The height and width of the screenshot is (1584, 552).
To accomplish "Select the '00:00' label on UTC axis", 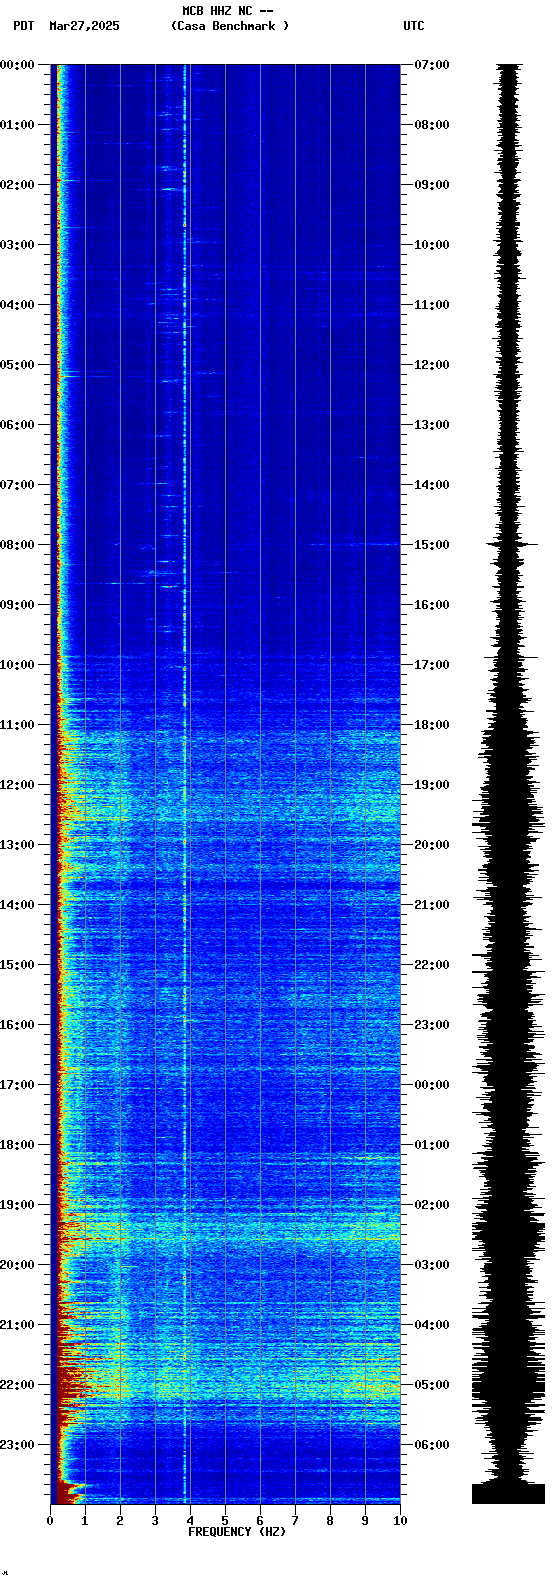I will tap(432, 1085).
